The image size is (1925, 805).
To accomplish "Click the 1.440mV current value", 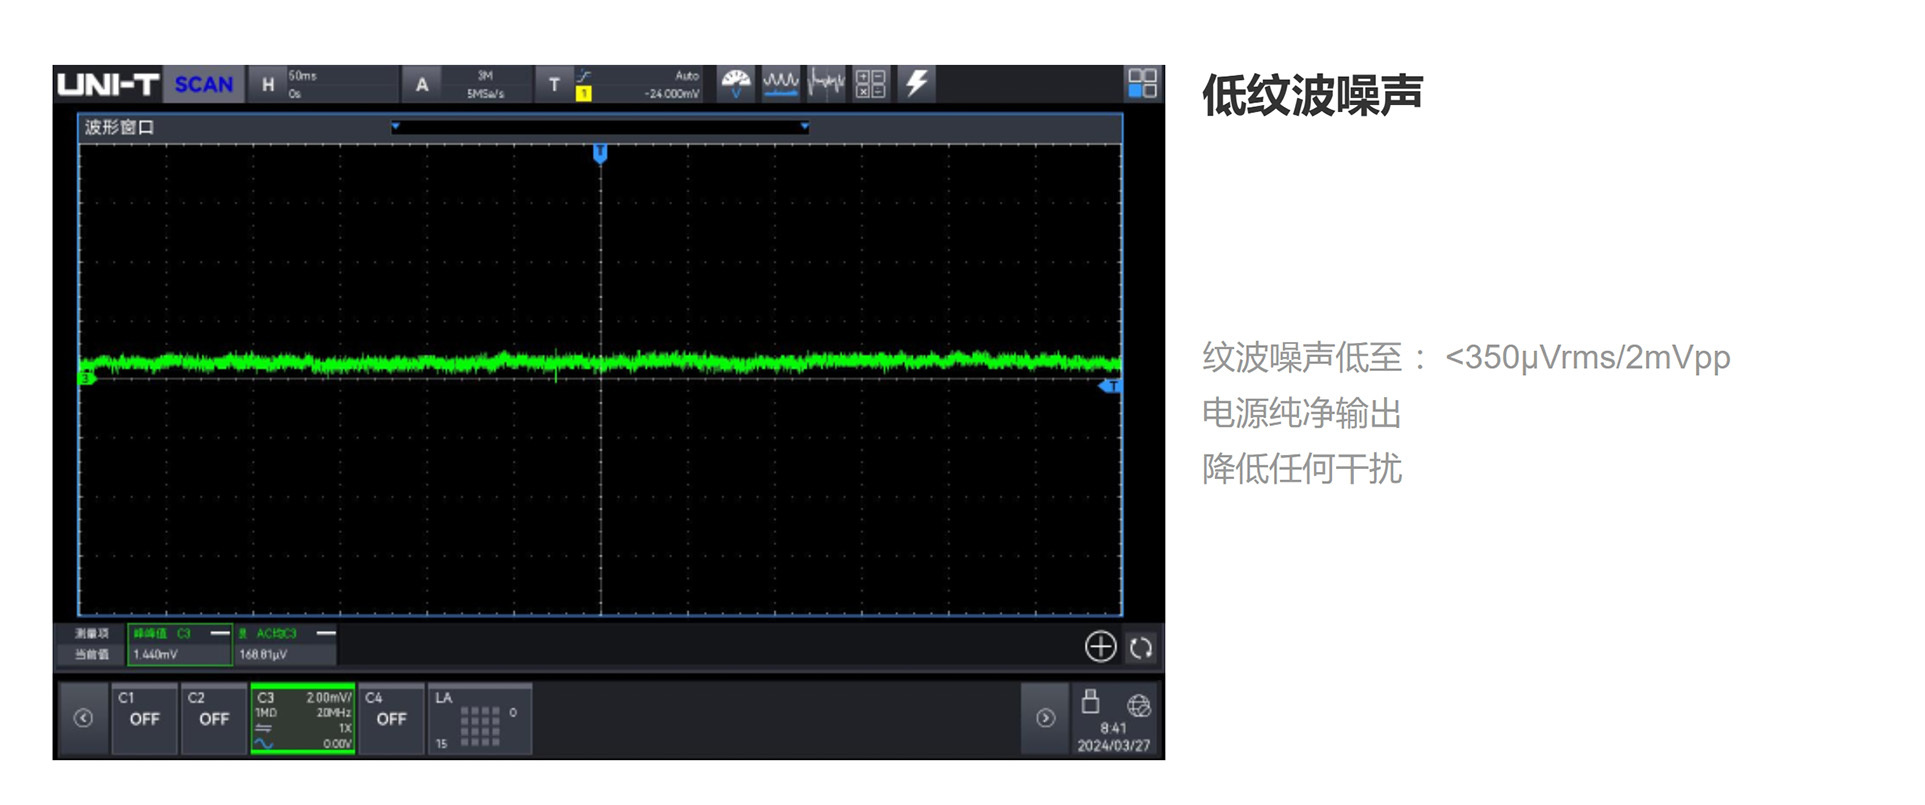I will pyautogui.click(x=155, y=654).
